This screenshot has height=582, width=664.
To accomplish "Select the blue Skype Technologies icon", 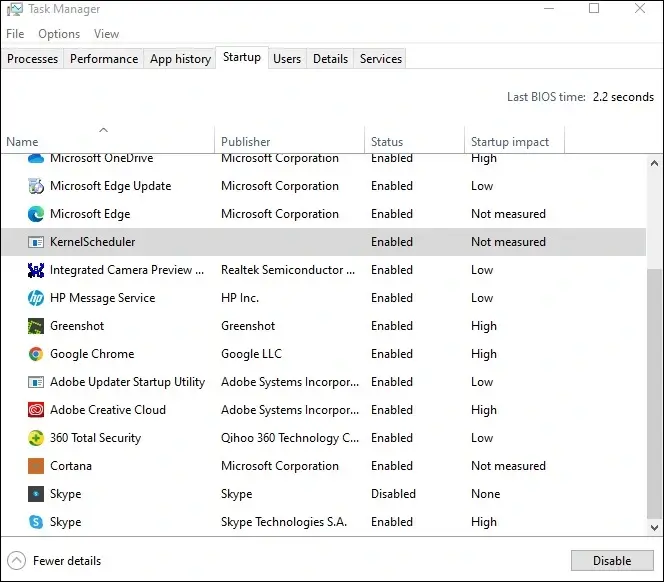I will [x=36, y=522].
